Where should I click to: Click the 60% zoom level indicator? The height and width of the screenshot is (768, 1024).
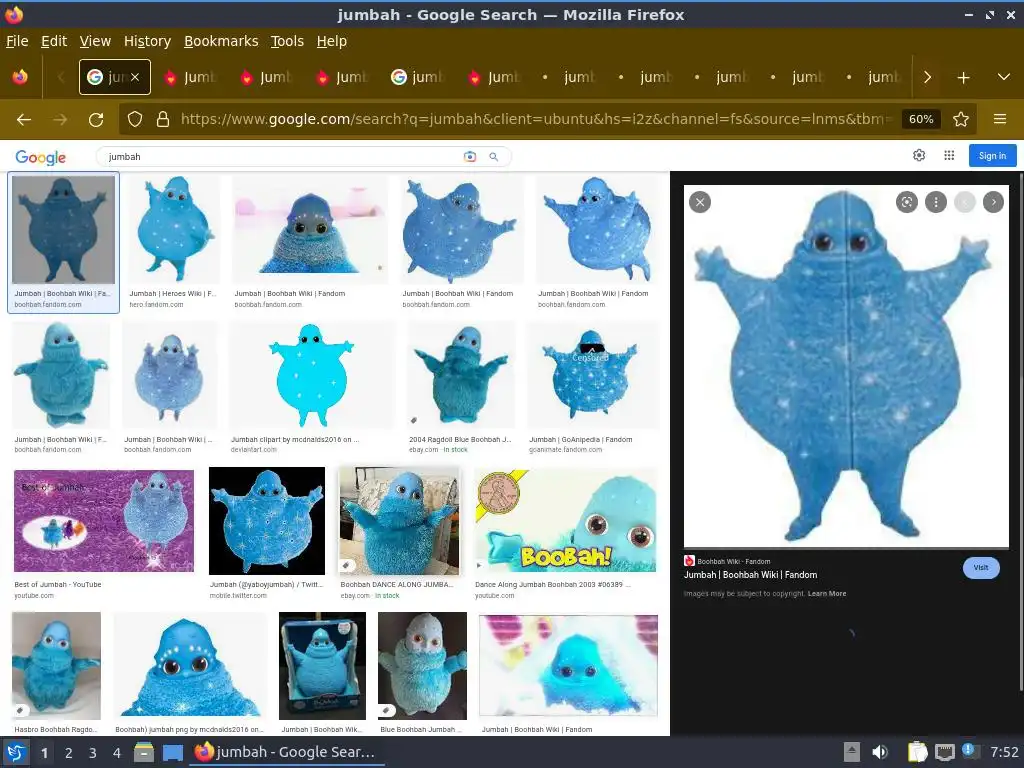921,119
